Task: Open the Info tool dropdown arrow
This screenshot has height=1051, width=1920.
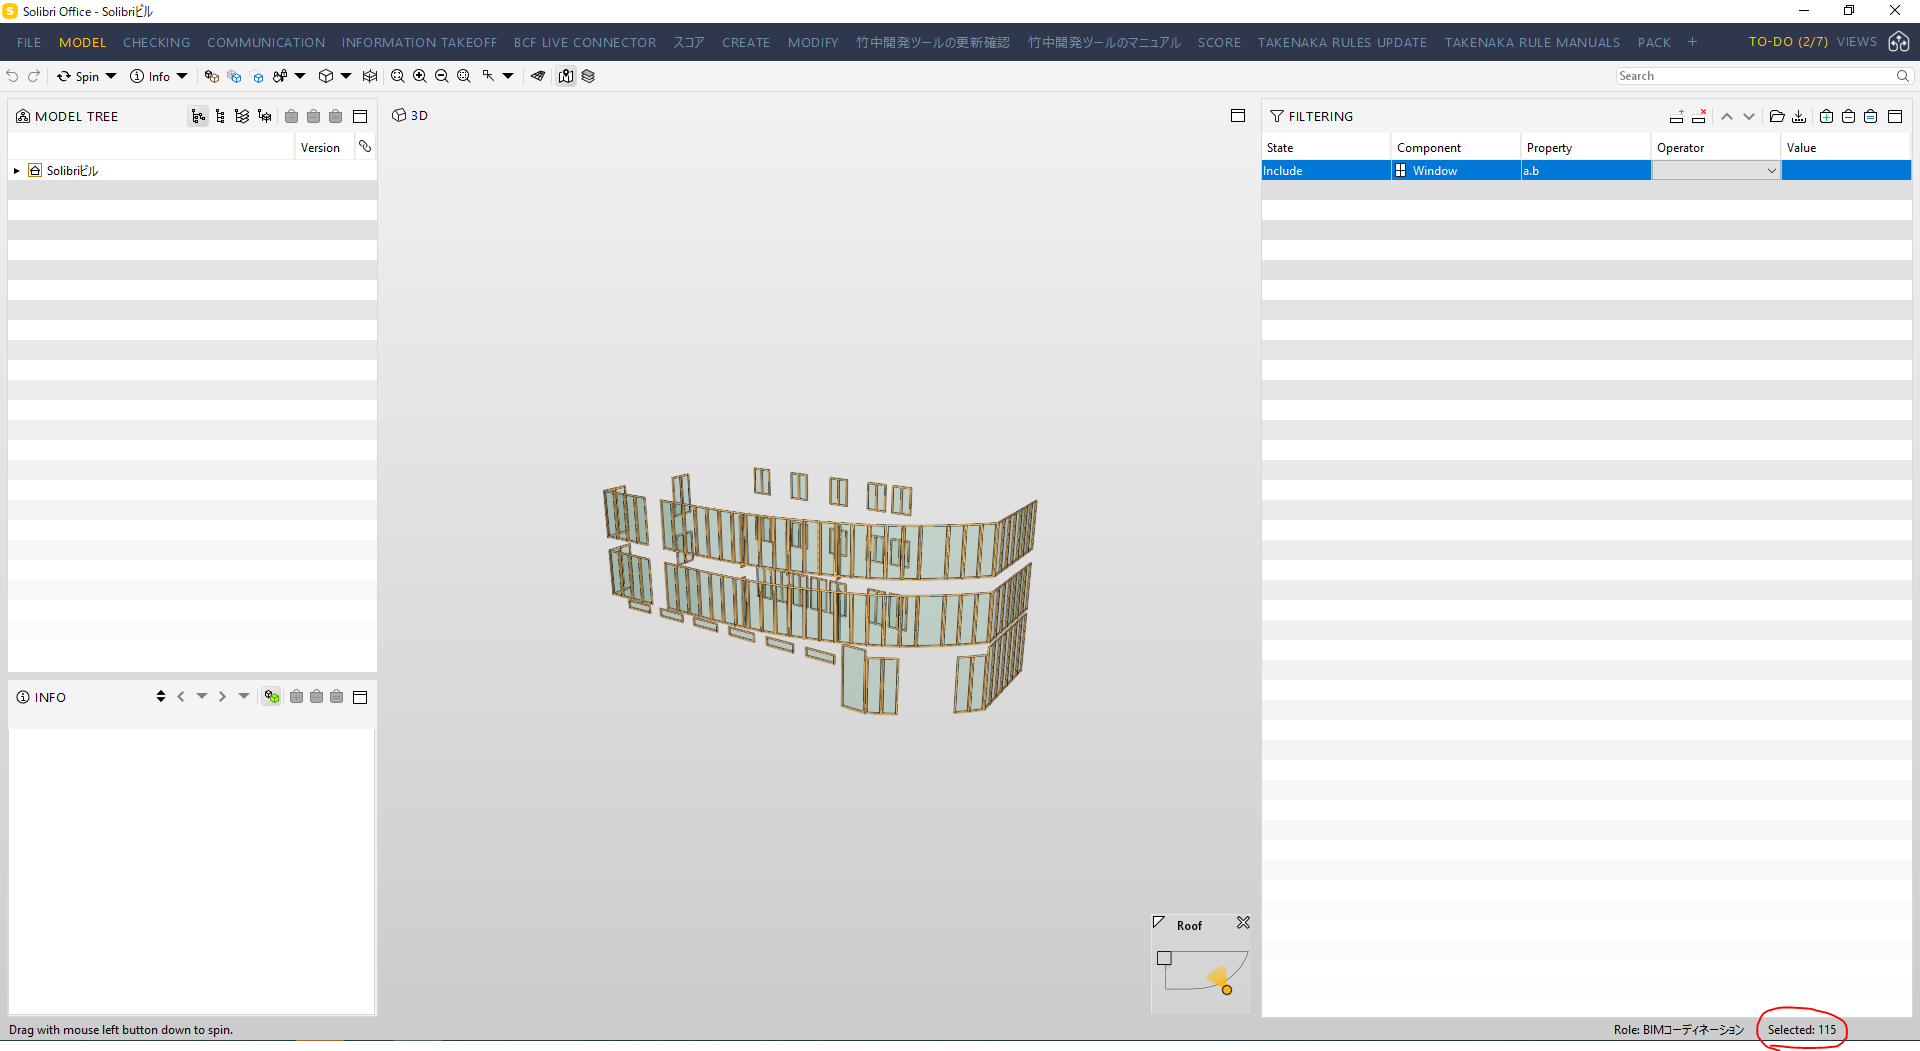Action: click(182, 76)
